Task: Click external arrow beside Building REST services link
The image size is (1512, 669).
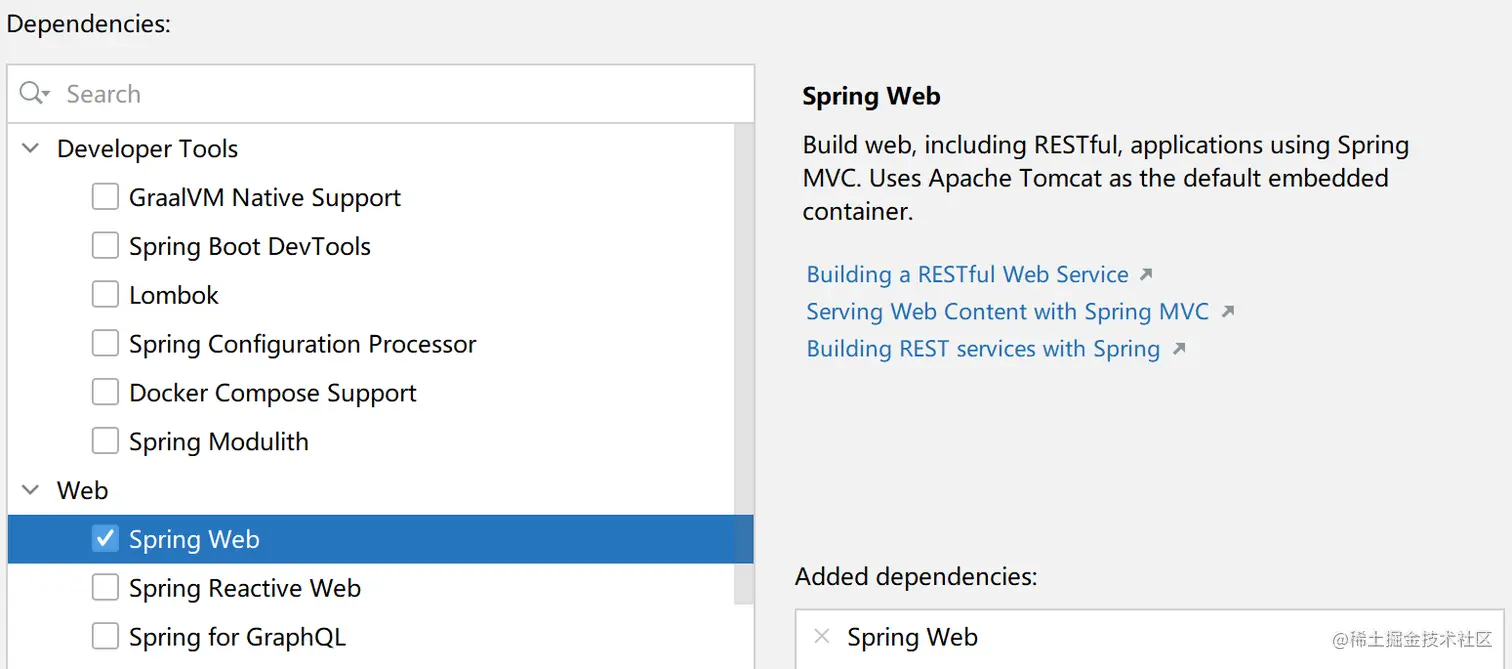Action: pos(1179,348)
